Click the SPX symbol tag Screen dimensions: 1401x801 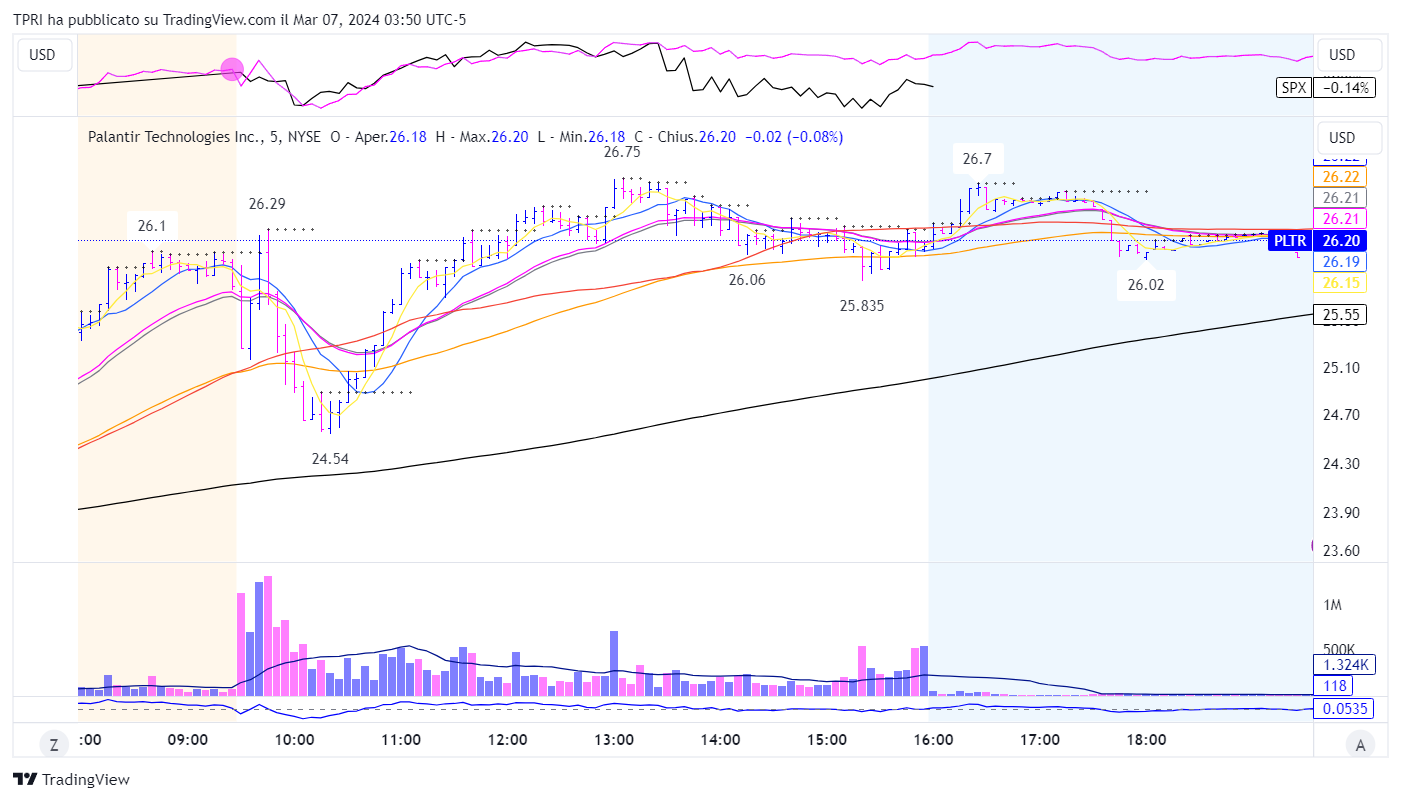pos(1293,88)
